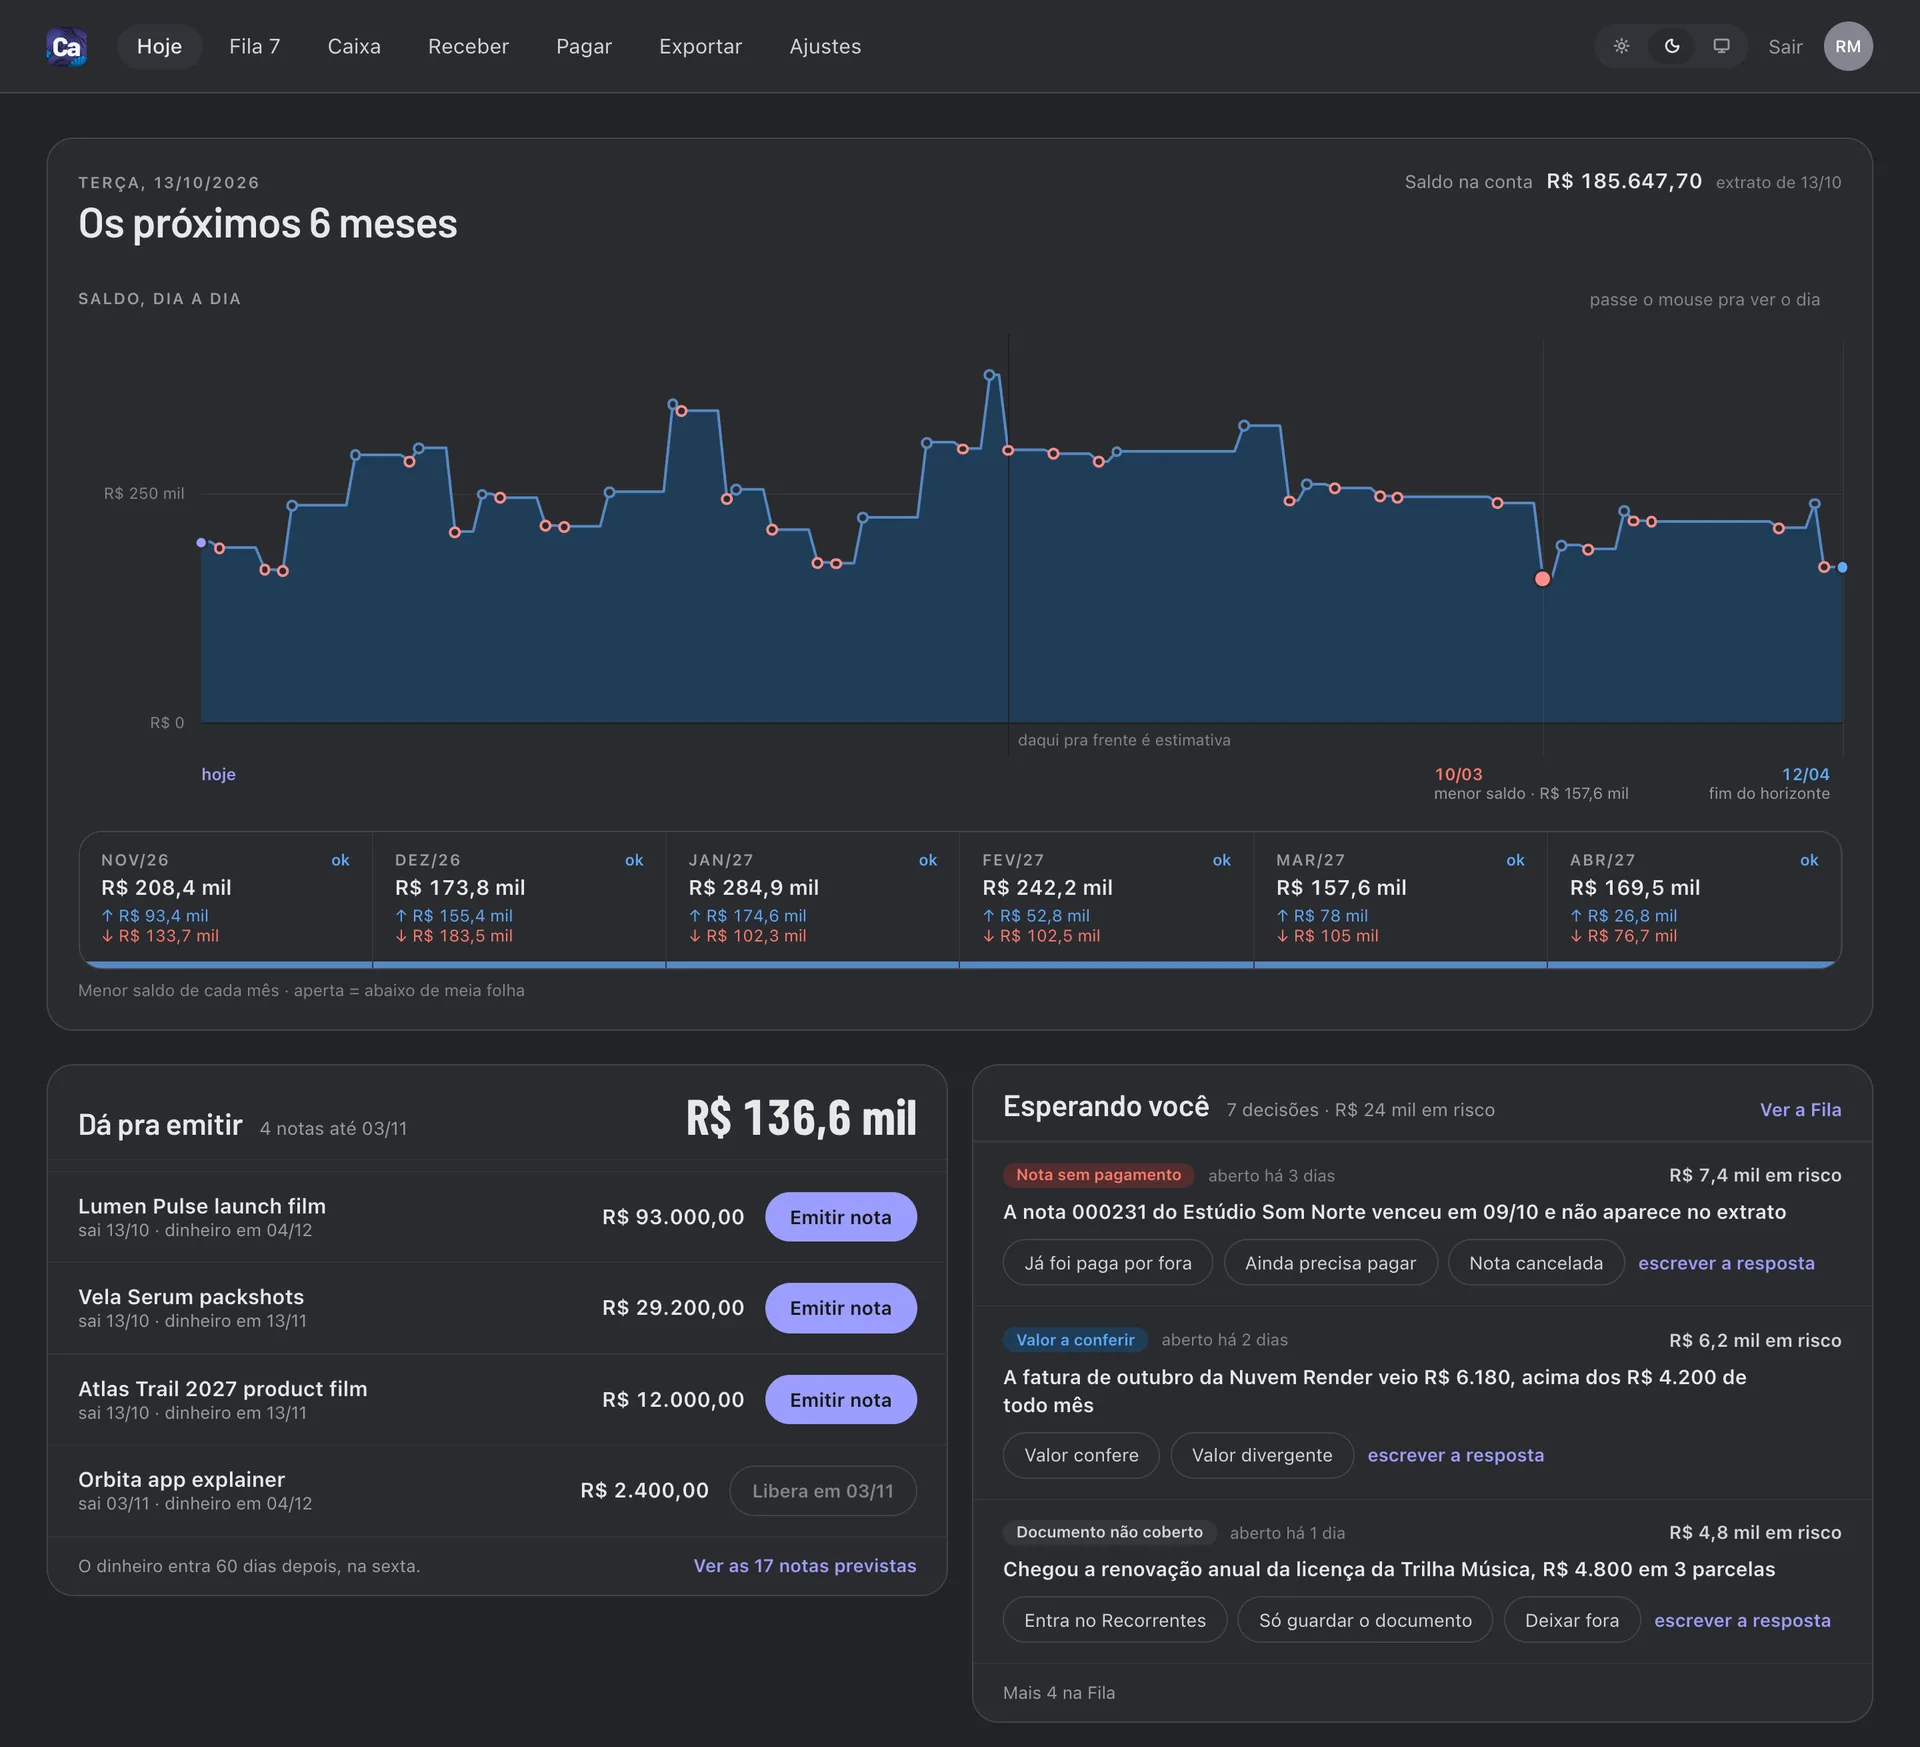This screenshot has width=1920, height=1747.
Task: Open the Hoje tab
Action: tap(159, 46)
